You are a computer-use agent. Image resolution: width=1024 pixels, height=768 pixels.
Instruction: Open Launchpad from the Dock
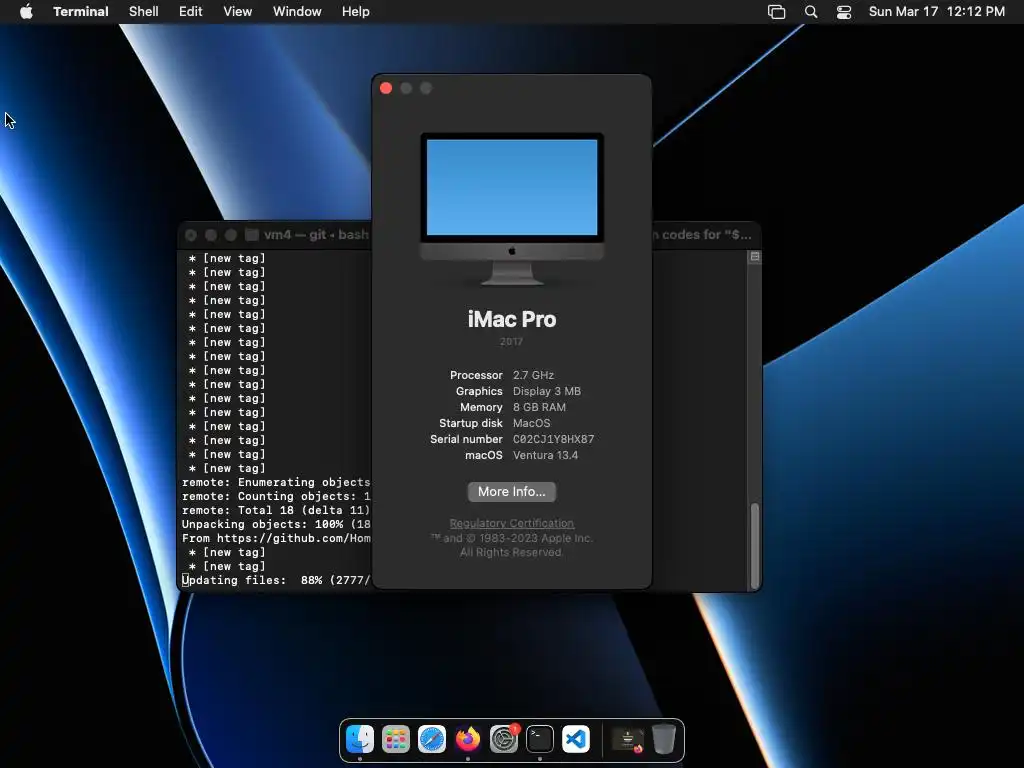coord(396,739)
